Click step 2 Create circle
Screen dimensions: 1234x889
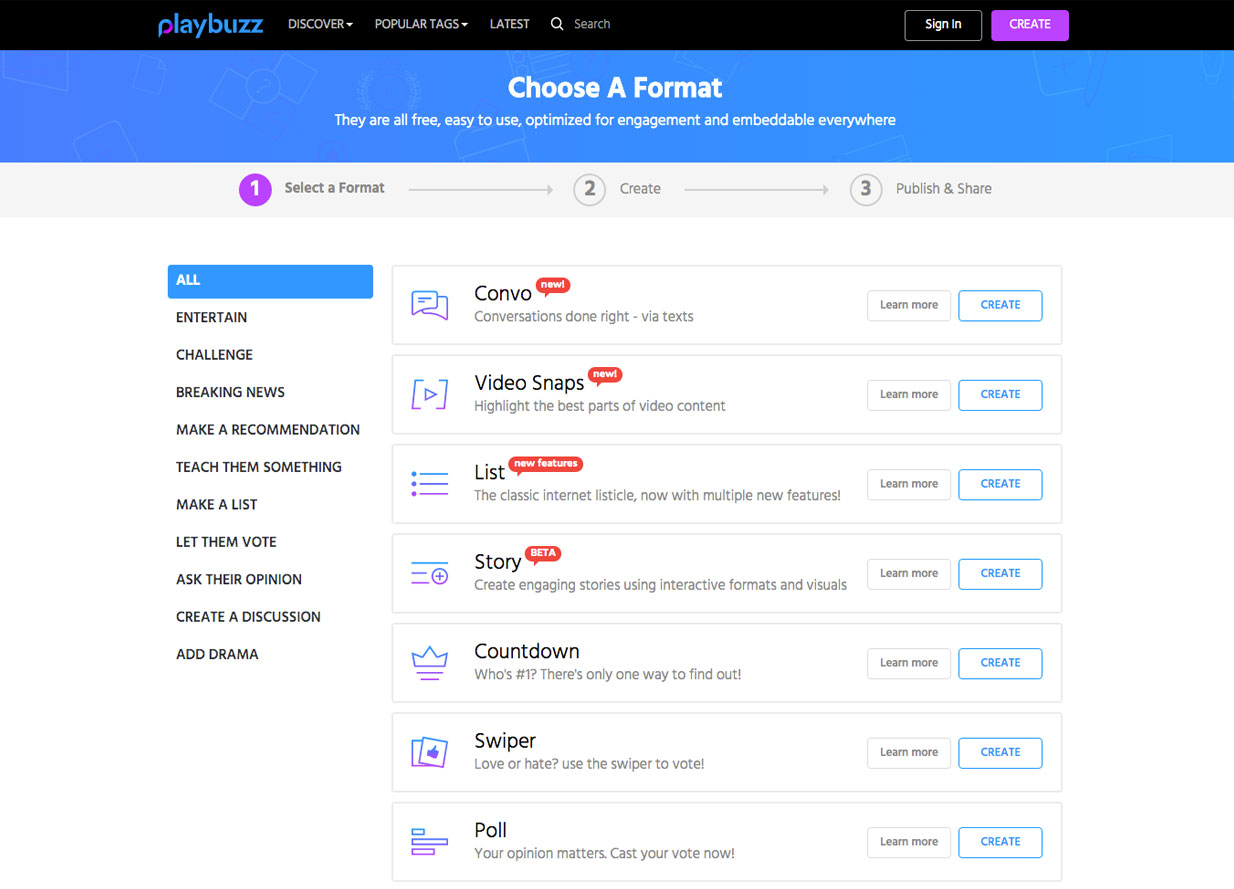[x=589, y=189]
